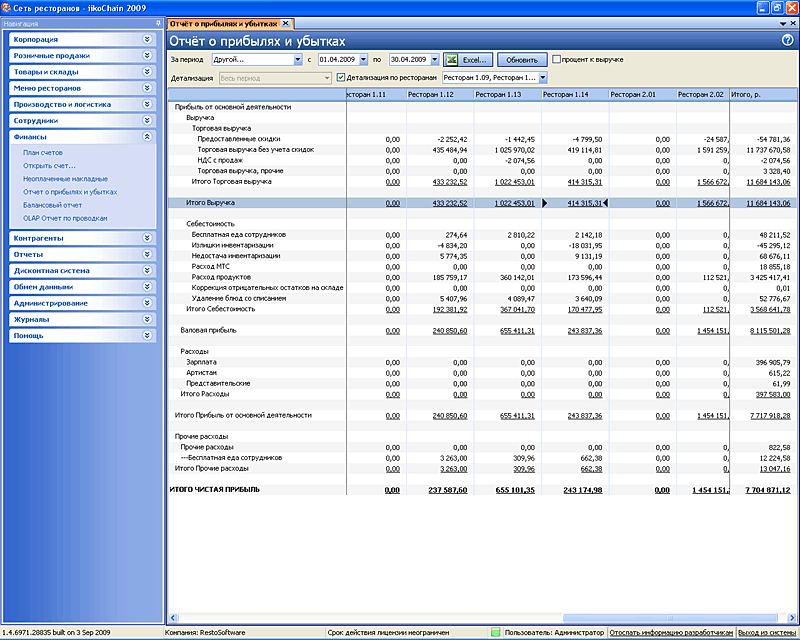This screenshot has height=640, width=800.
Task: Open Отчет о прибылях и убытках link
Action: (70, 192)
